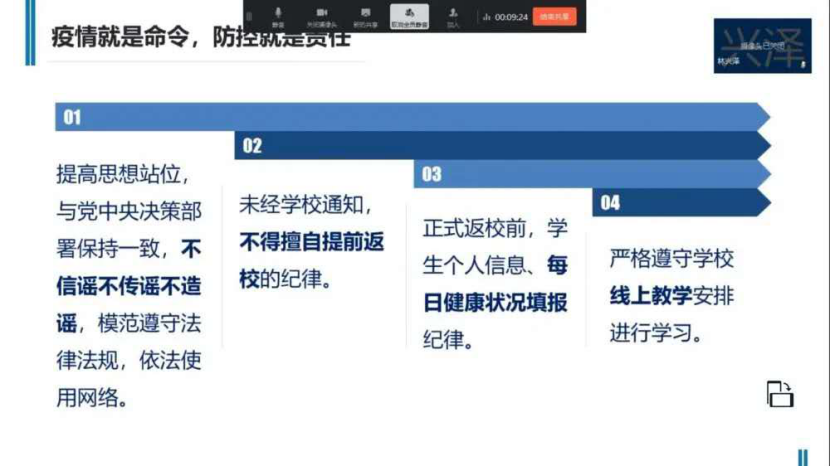Click the red end sharing button
This screenshot has height=467, width=830.
[x=554, y=16]
